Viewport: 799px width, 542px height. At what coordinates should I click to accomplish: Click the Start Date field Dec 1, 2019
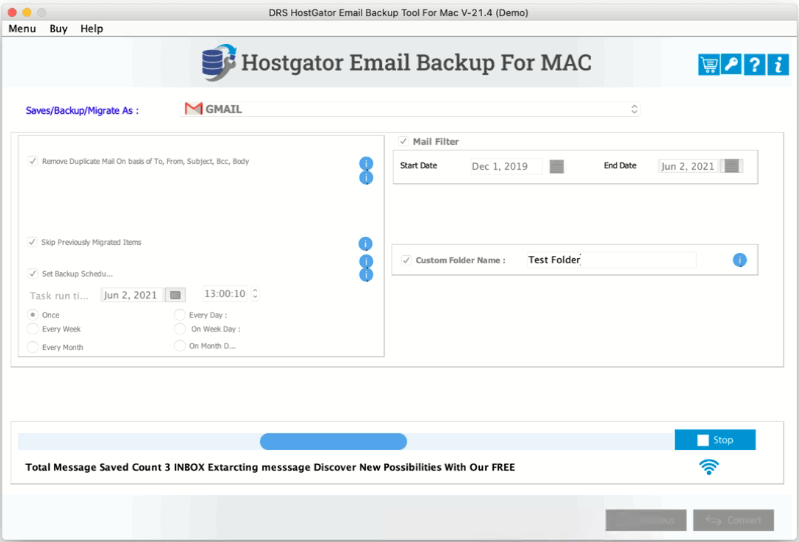(507, 166)
